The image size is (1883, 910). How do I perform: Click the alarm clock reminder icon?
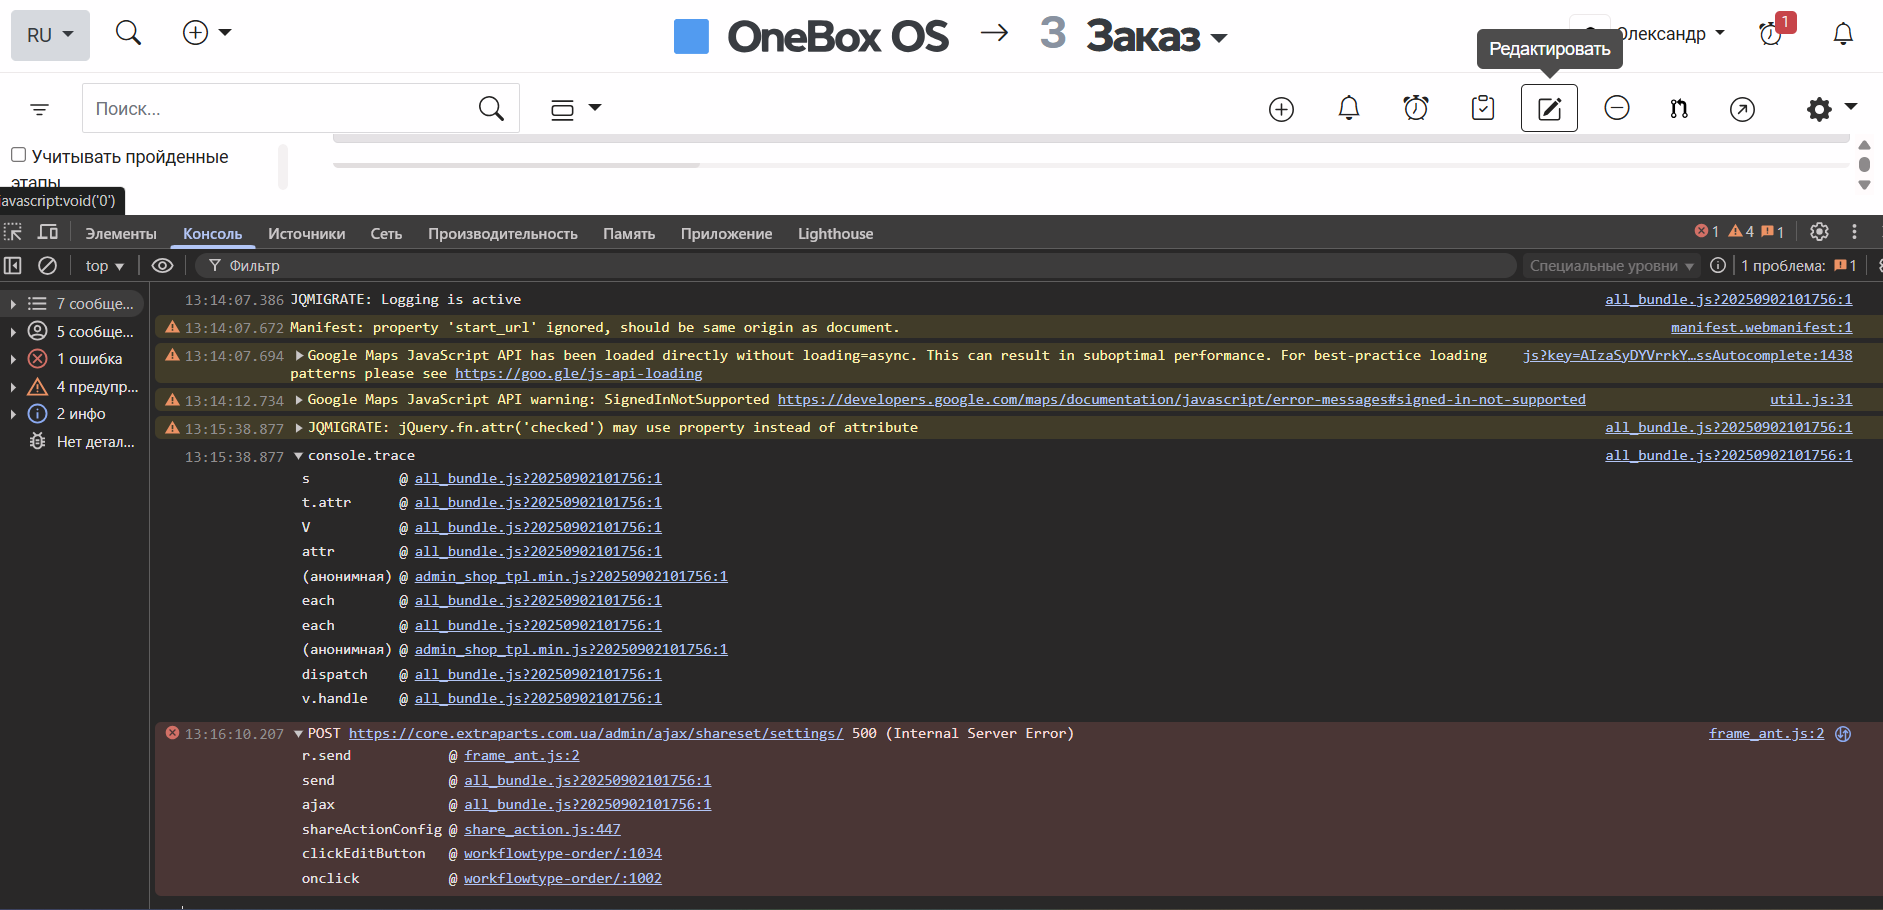1415,108
